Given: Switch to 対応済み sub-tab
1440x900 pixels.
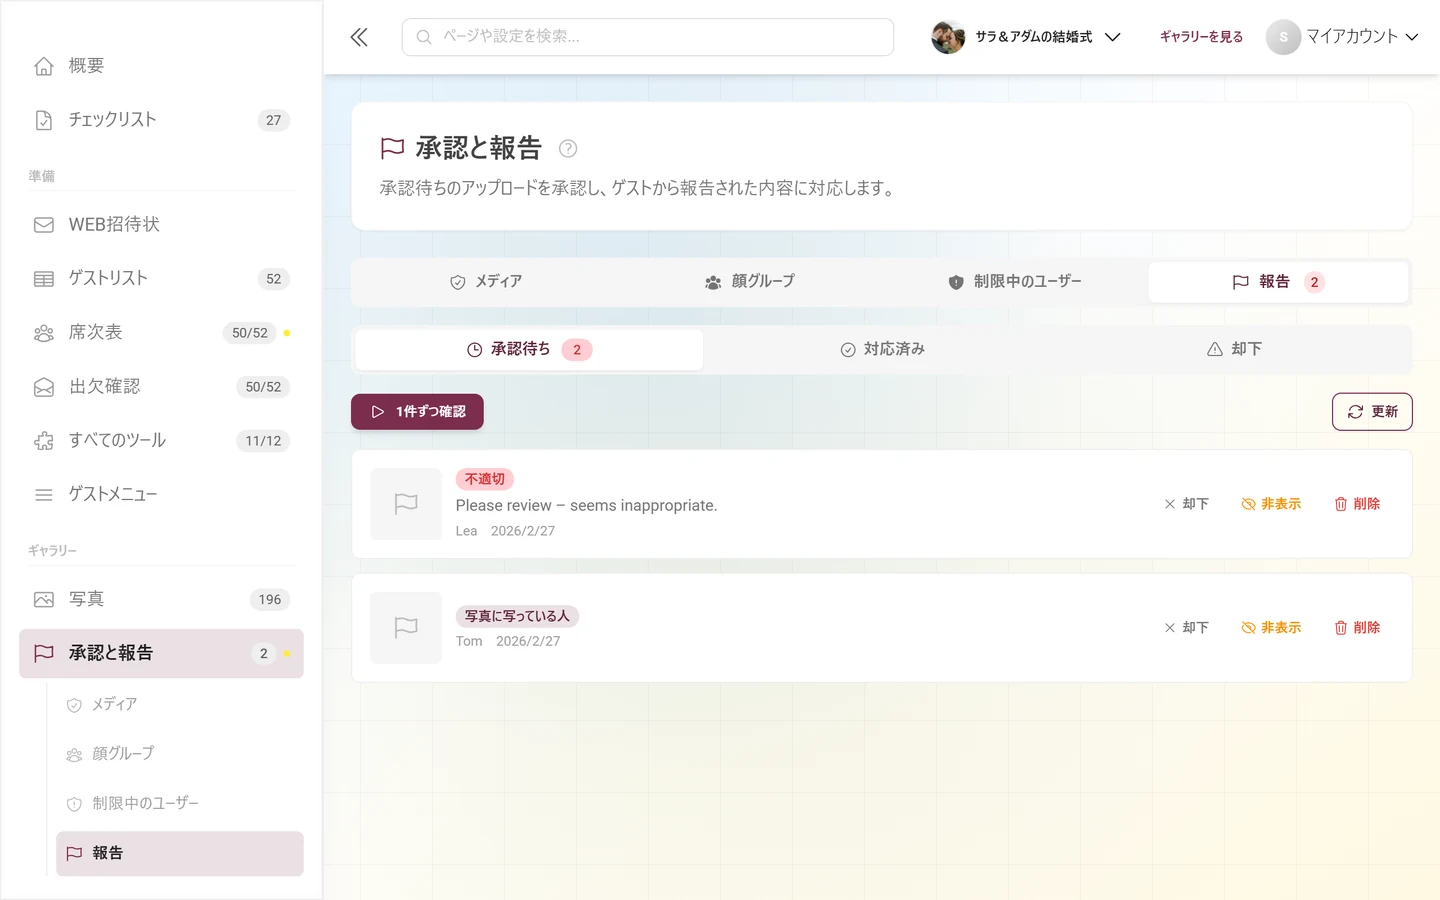Looking at the screenshot, I should pyautogui.click(x=882, y=350).
